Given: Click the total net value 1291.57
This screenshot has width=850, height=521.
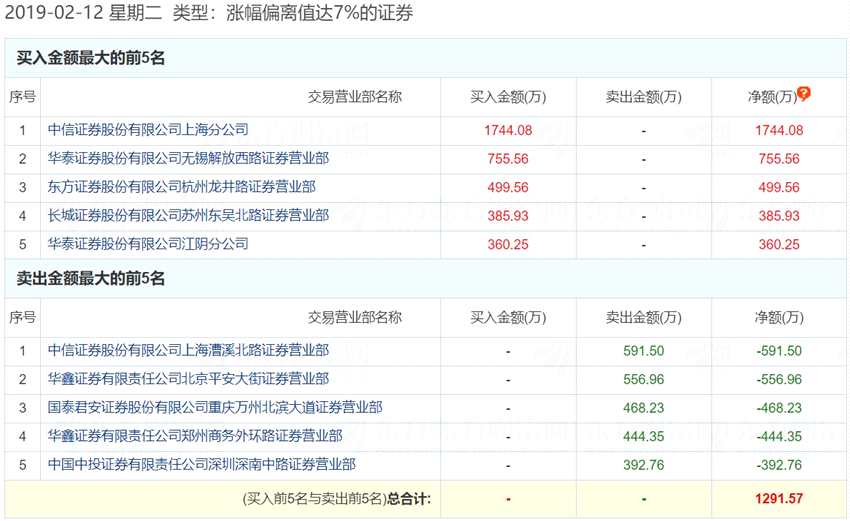Looking at the screenshot, I should [x=779, y=499].
